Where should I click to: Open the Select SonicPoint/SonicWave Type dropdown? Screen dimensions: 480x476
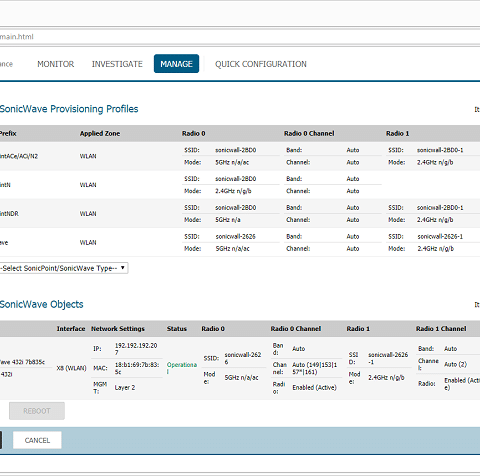[64, 268]
